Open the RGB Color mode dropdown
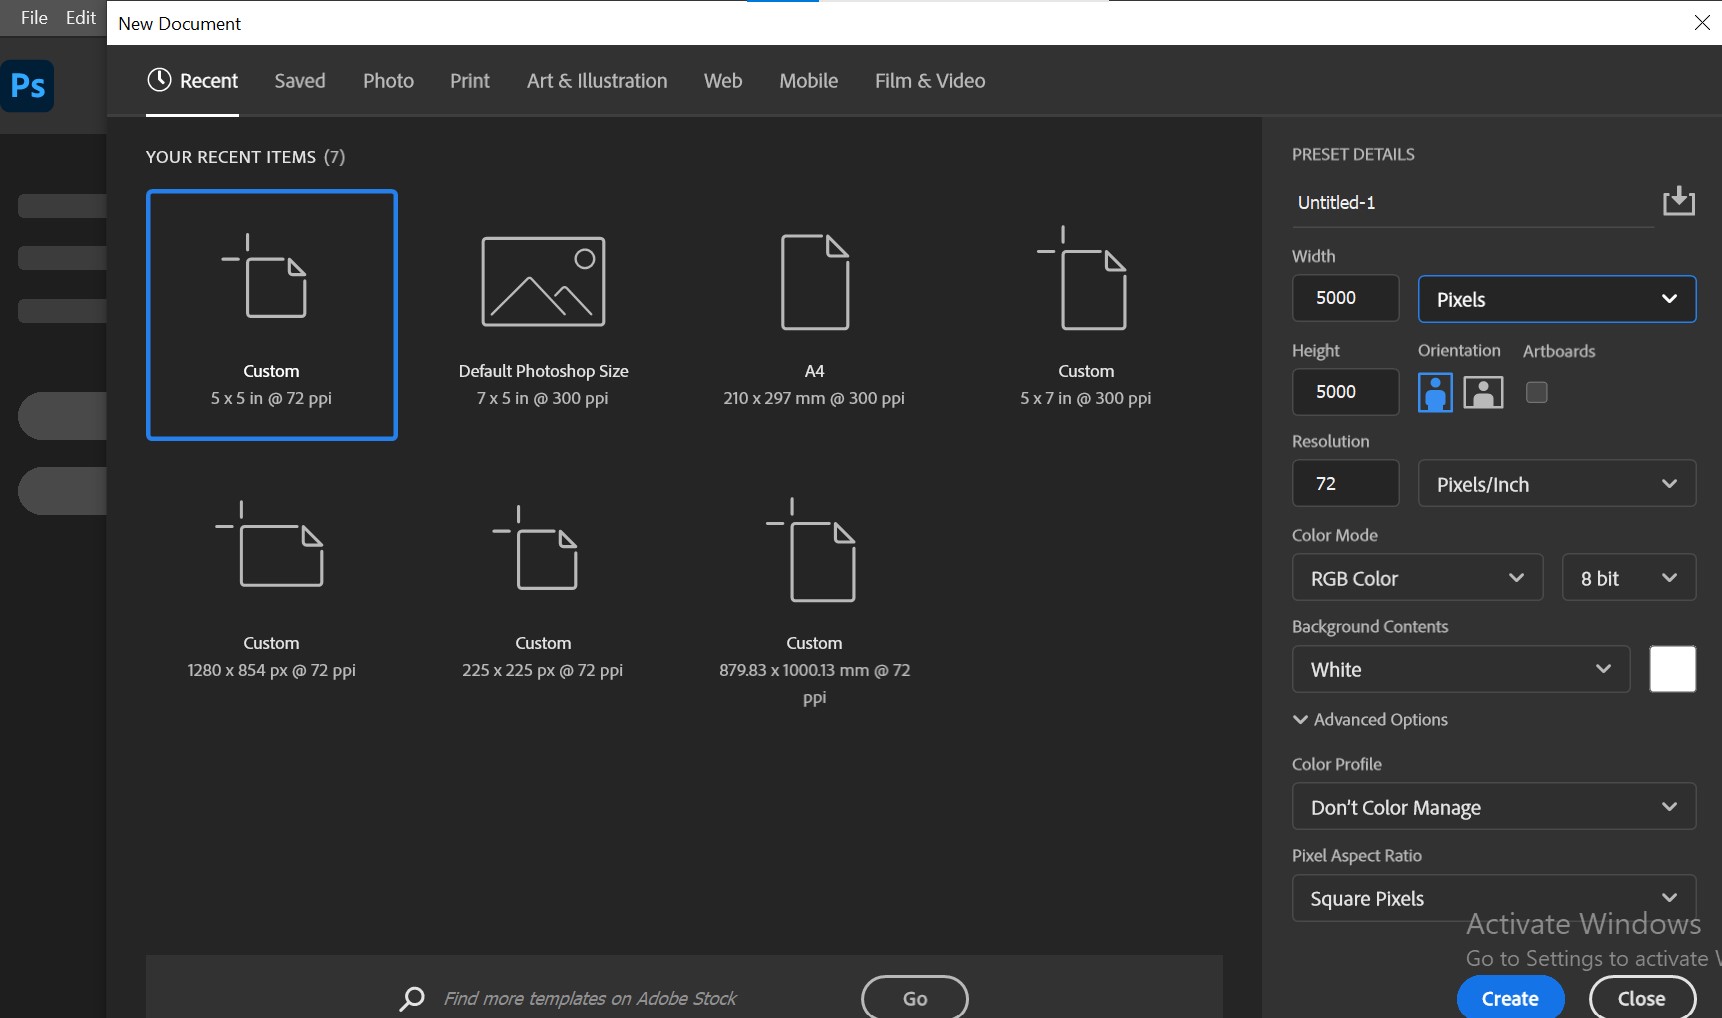Screen dimensions: 1722x1018 [x=1418, y=578]
